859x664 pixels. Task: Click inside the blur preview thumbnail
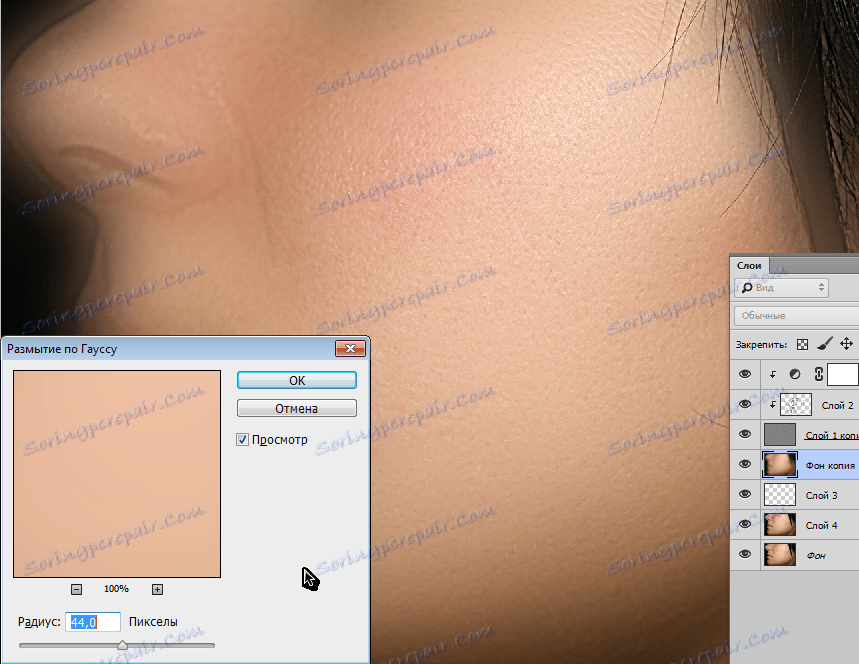point(117,474)
